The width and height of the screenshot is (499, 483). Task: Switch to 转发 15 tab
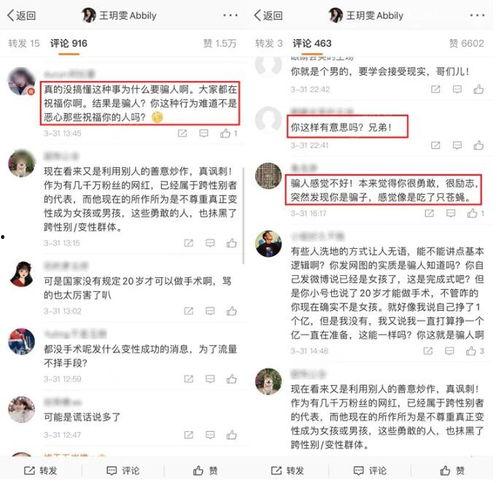pyautogui.click(x=24, y=43)
